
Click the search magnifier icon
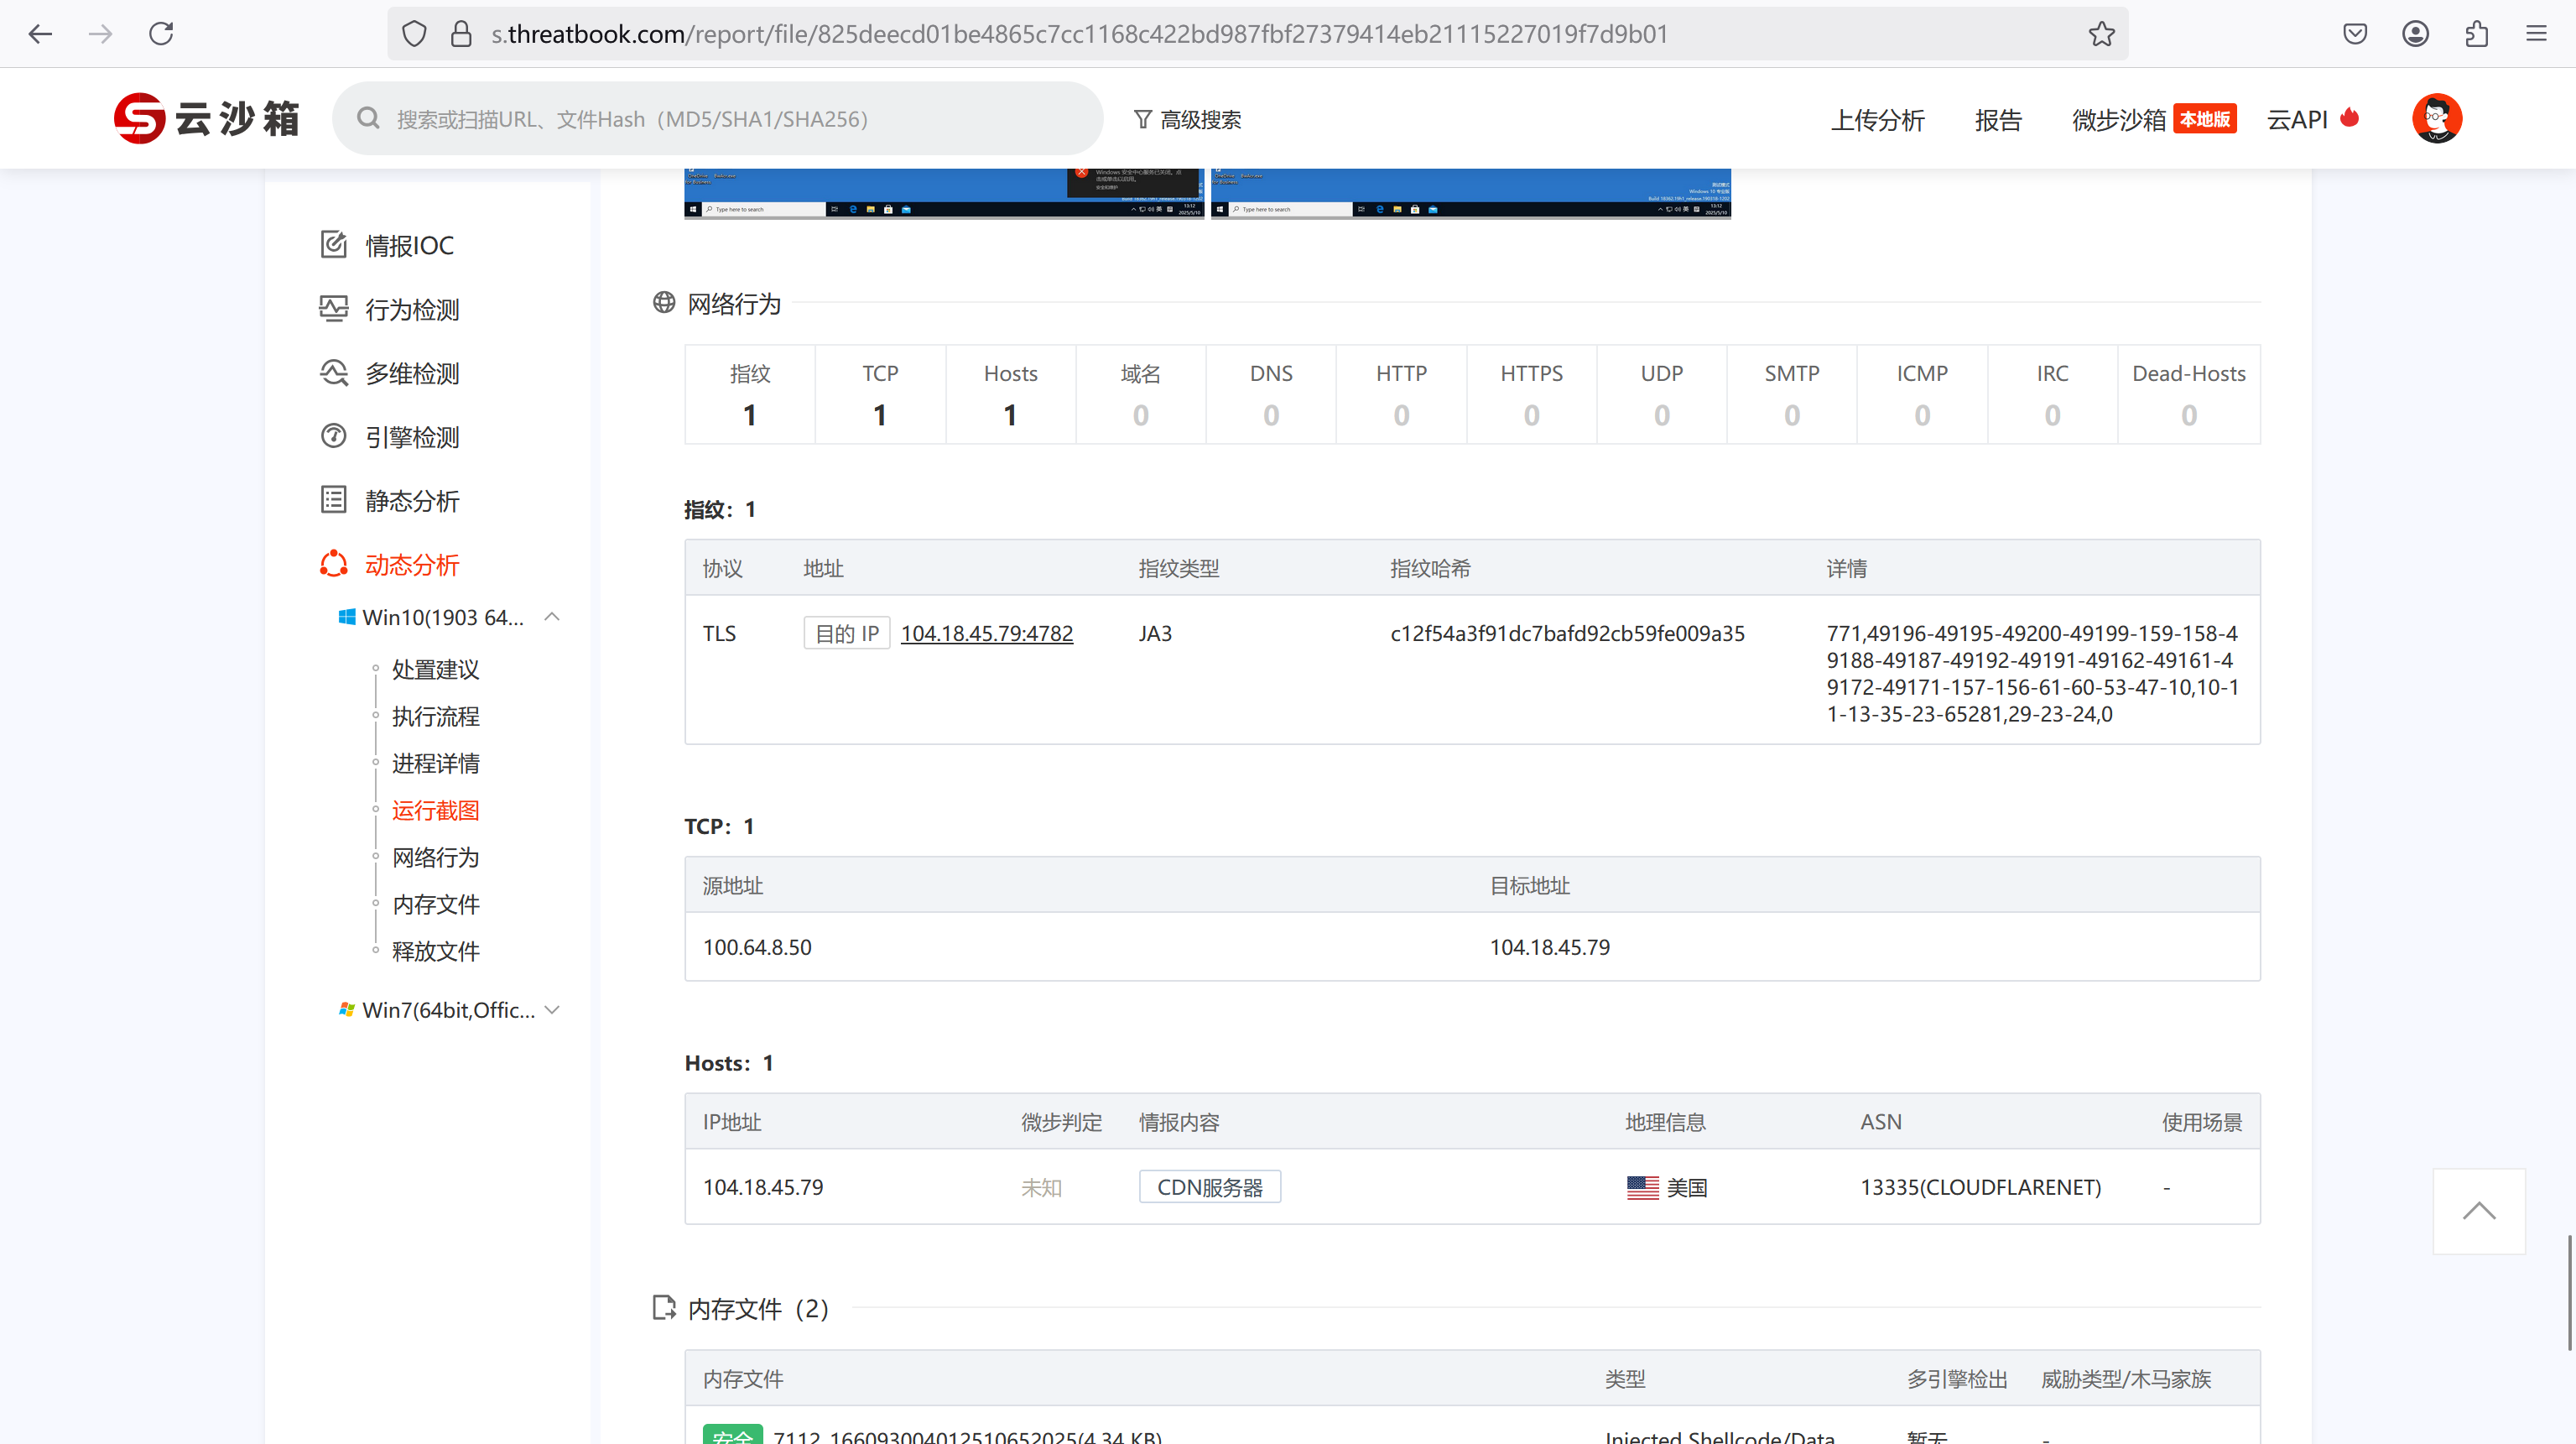pos(368,119)
